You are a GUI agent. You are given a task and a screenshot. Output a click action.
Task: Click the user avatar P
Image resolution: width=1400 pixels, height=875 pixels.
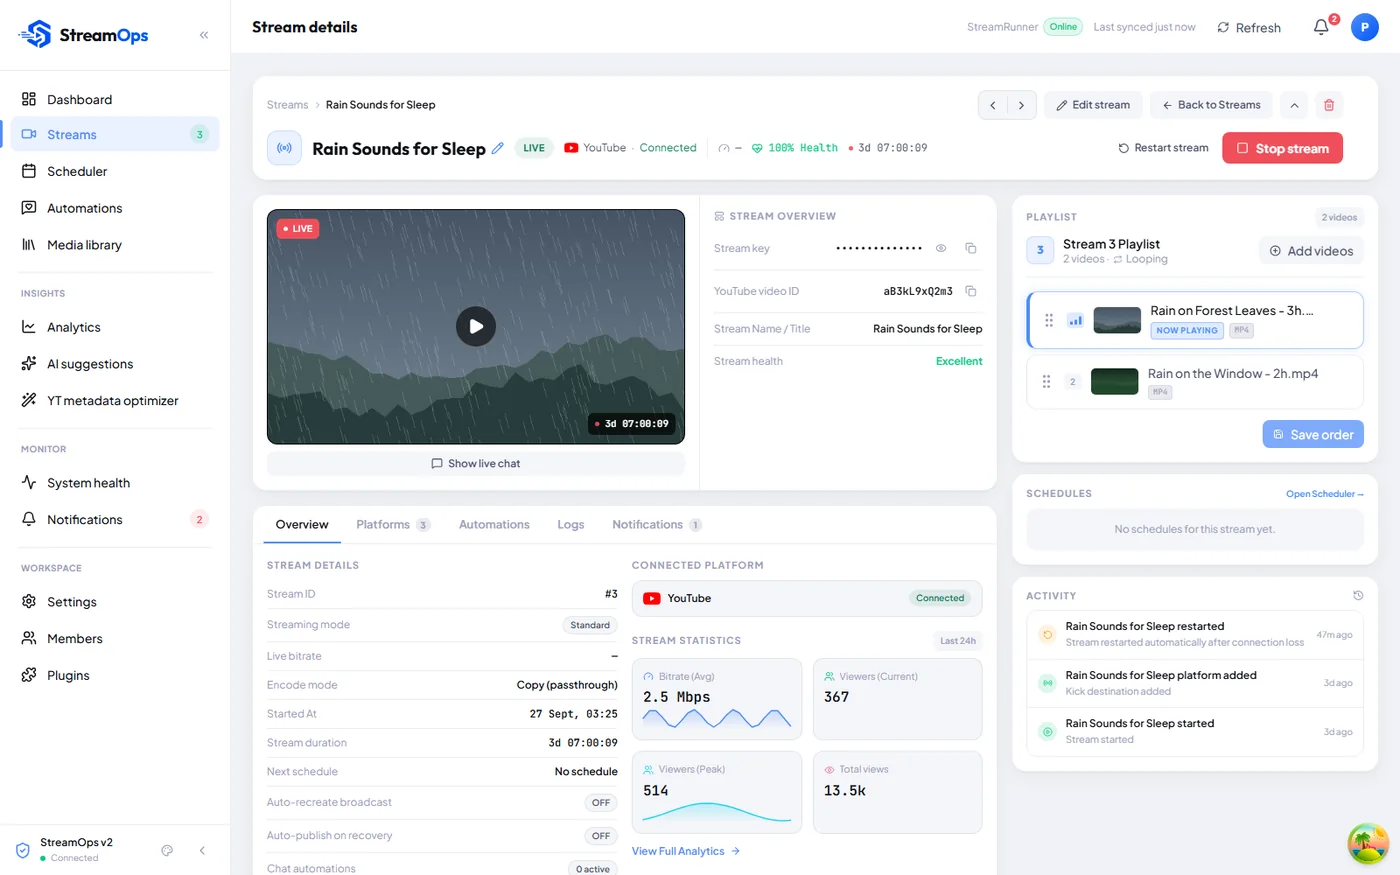point(1365,27)
